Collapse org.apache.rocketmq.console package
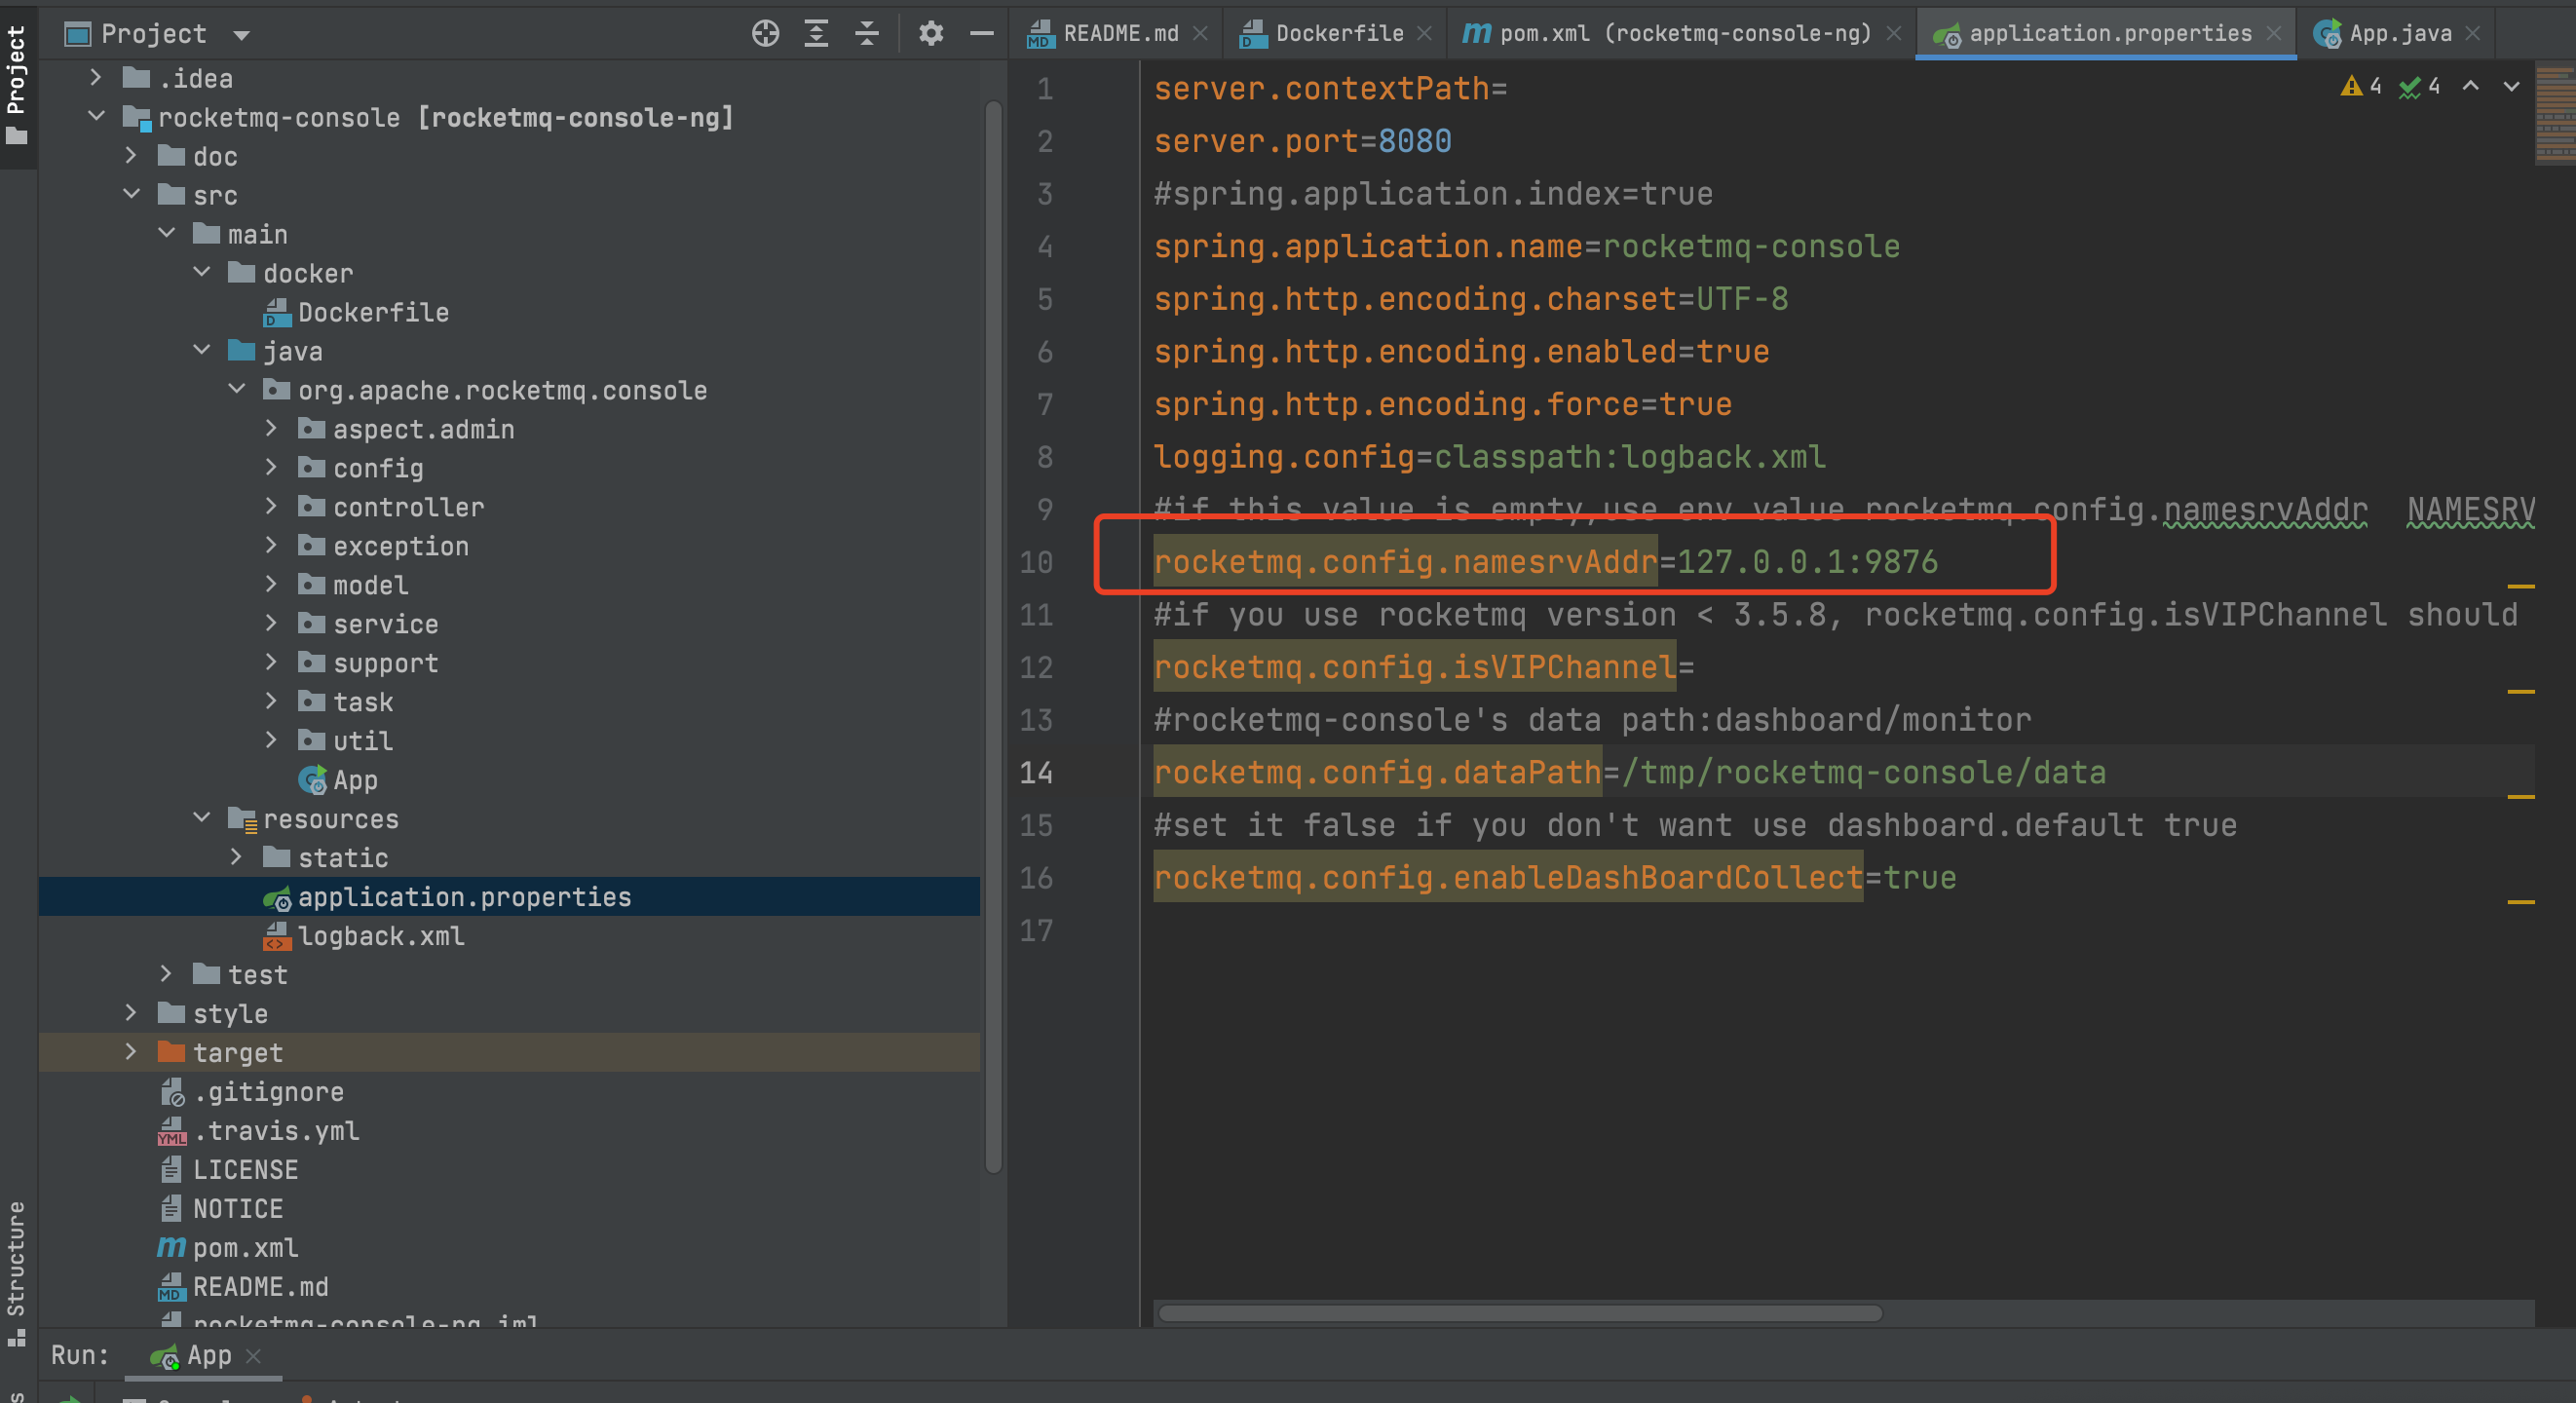Viewport: 2576px width, 1403px height. [235, 389]
